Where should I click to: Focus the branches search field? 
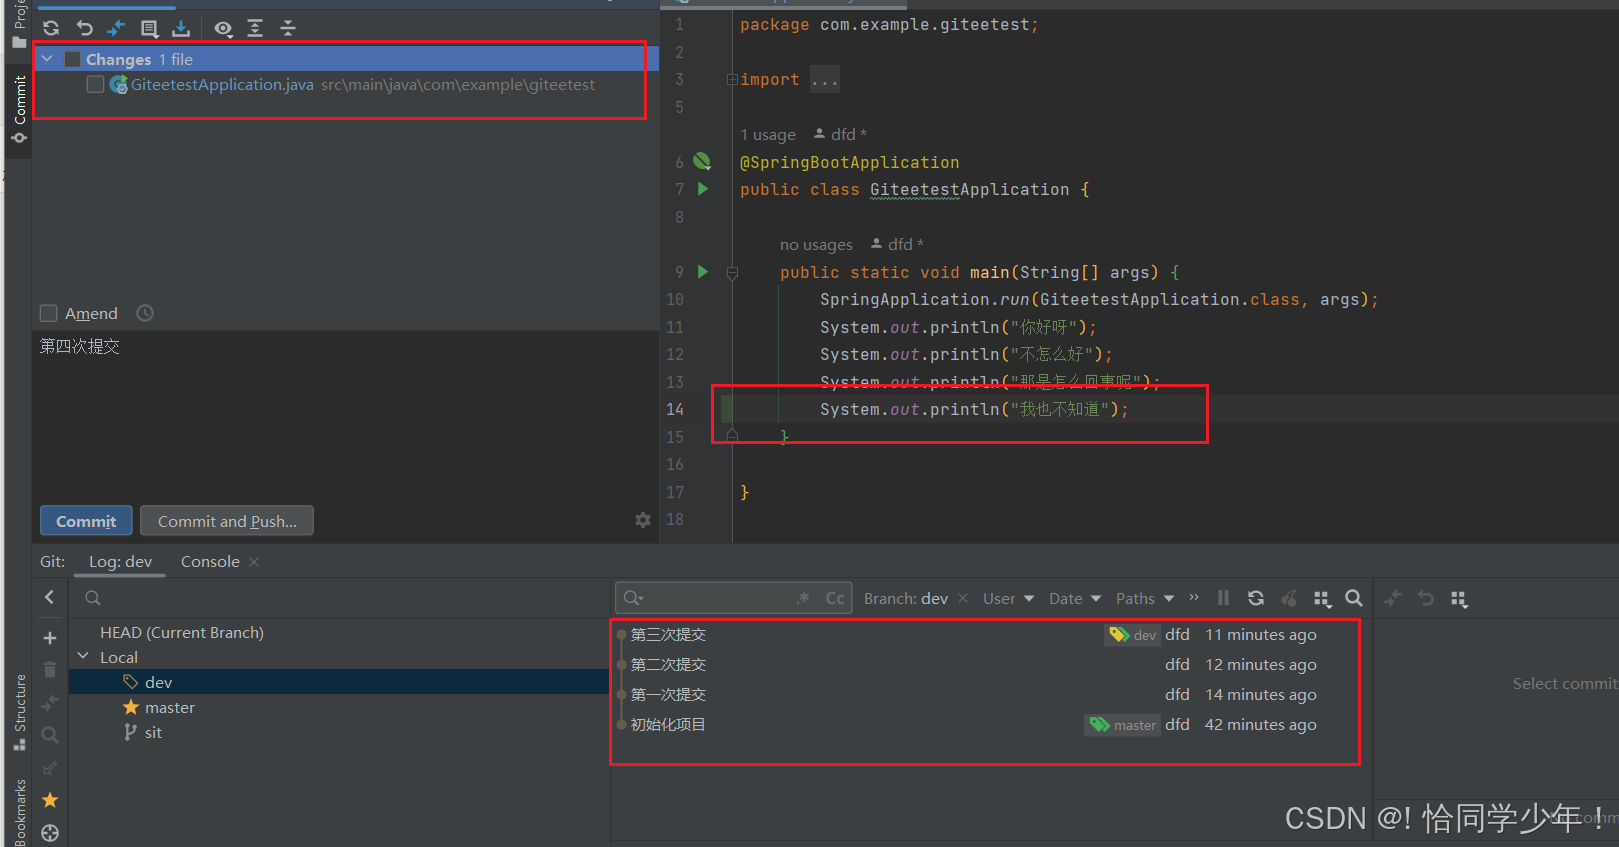click(340, 598)
